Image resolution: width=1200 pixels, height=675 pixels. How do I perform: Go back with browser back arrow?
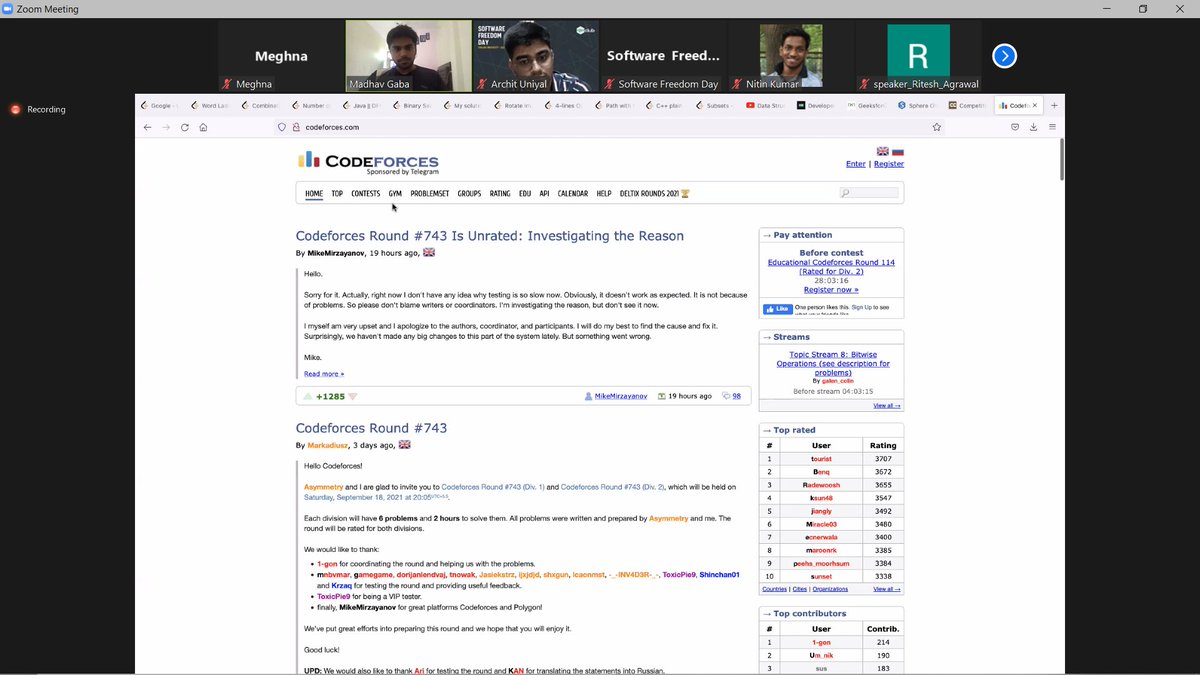[148, 127]
